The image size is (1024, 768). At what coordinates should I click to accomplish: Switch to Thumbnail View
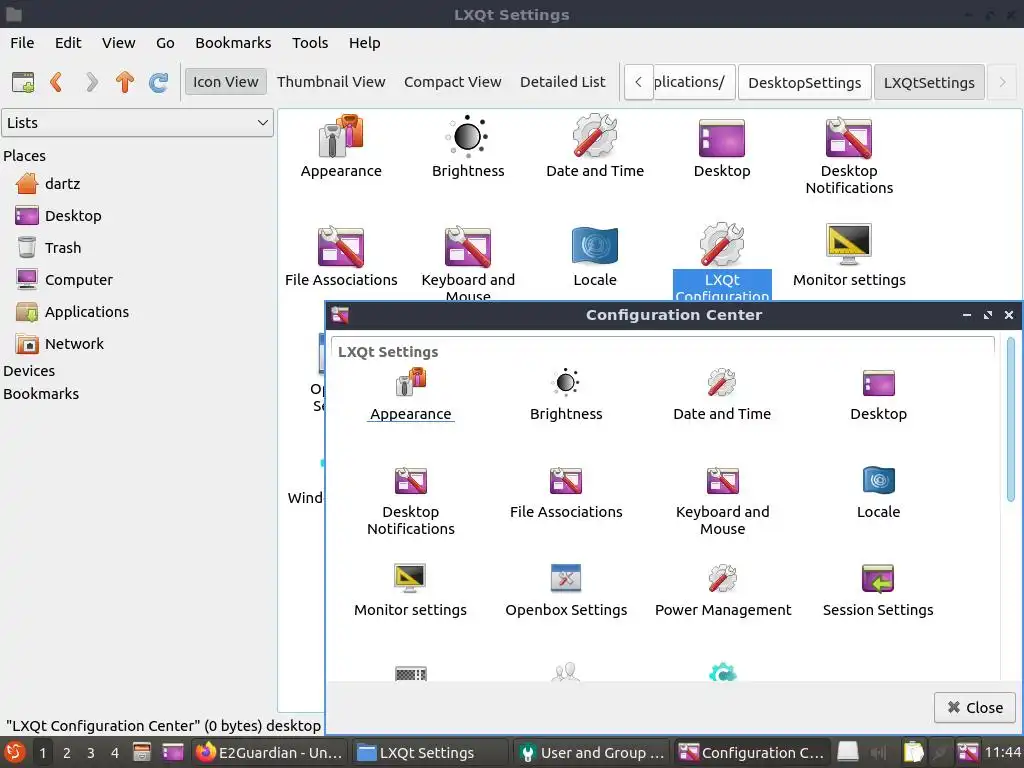point(331,82)
